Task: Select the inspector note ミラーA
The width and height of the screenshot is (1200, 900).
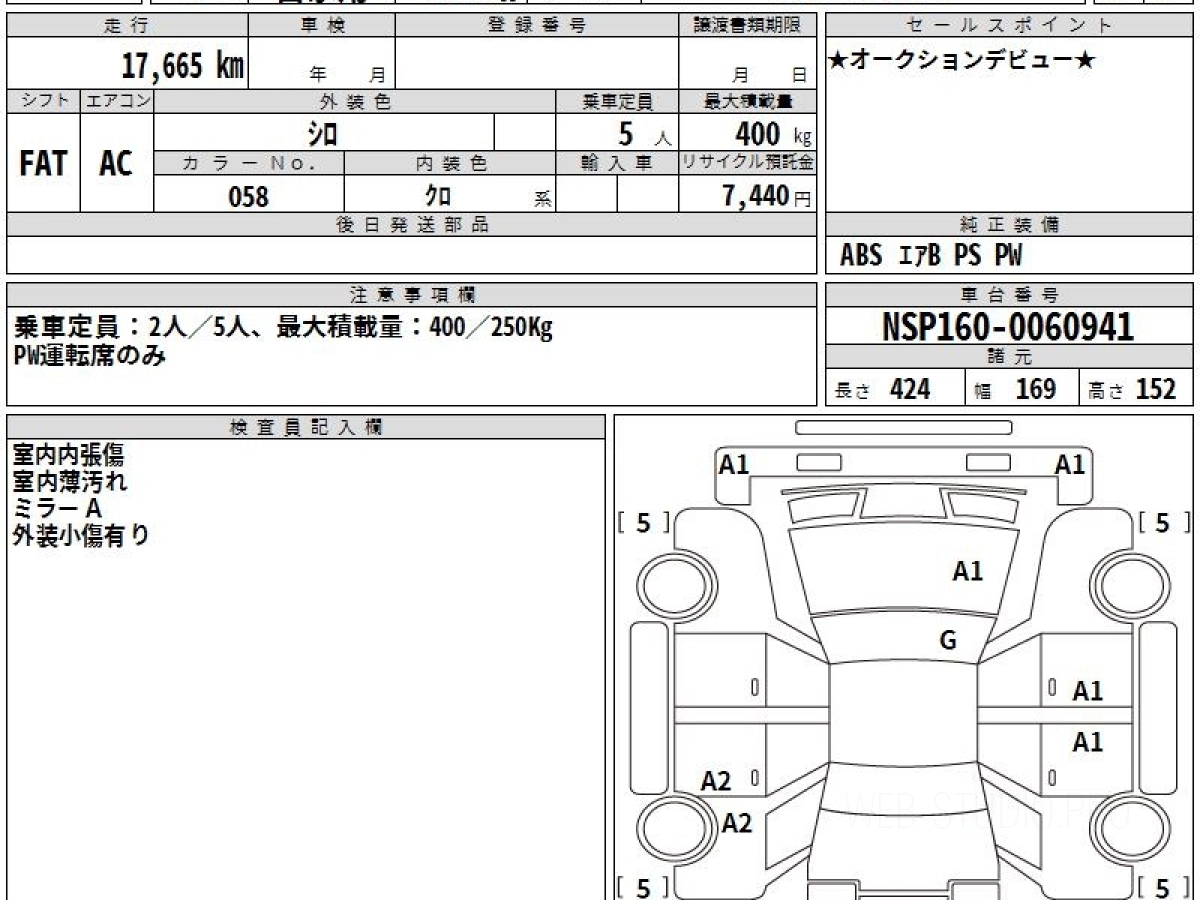Action: tap(57, 508)
